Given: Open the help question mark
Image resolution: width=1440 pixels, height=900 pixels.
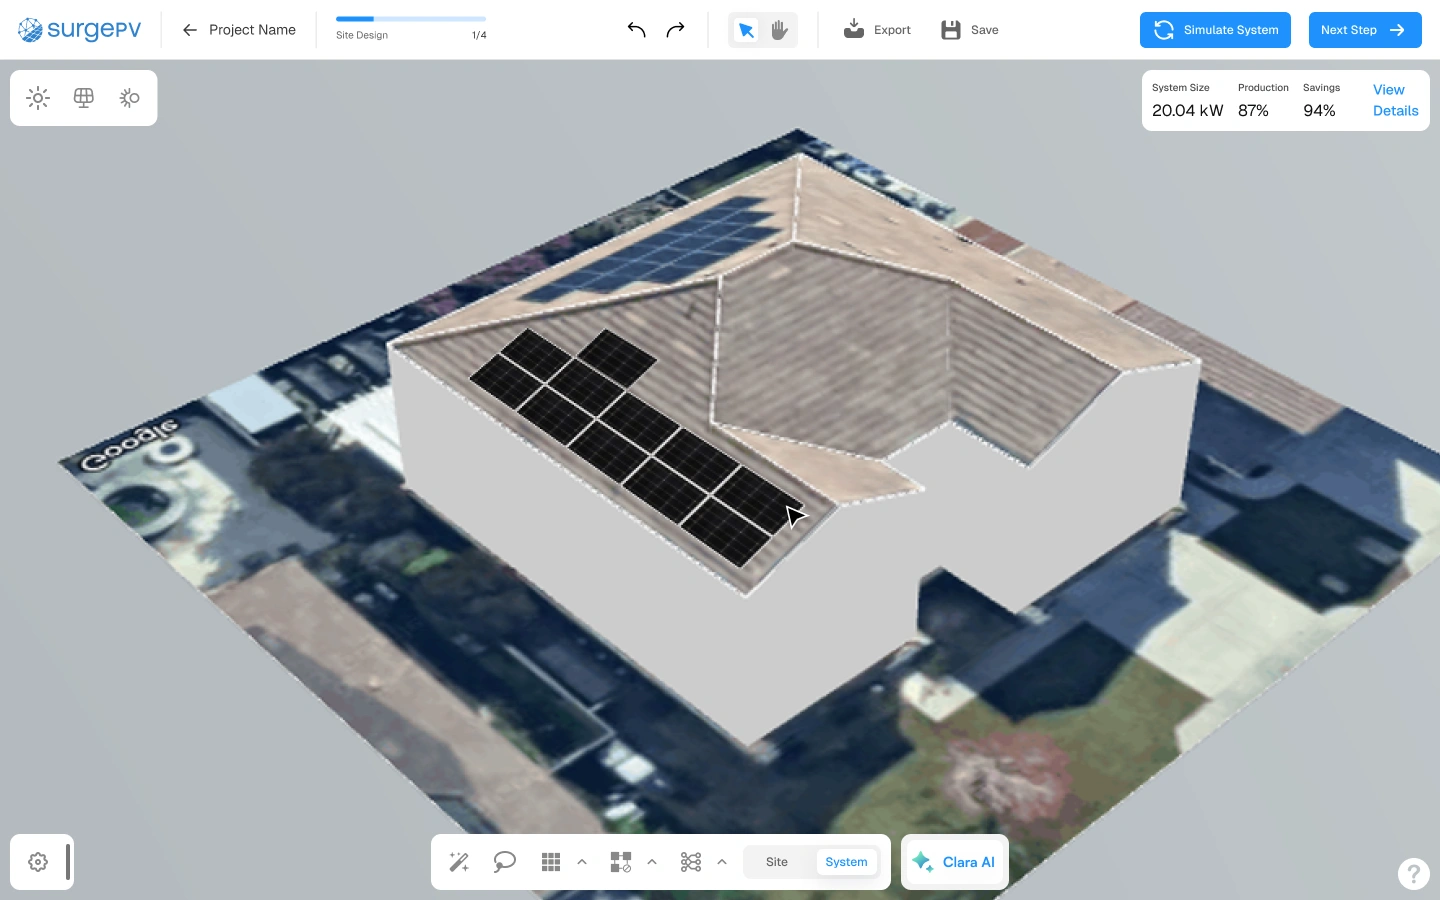Looking at the screenshot, I should click(1413, 874).
